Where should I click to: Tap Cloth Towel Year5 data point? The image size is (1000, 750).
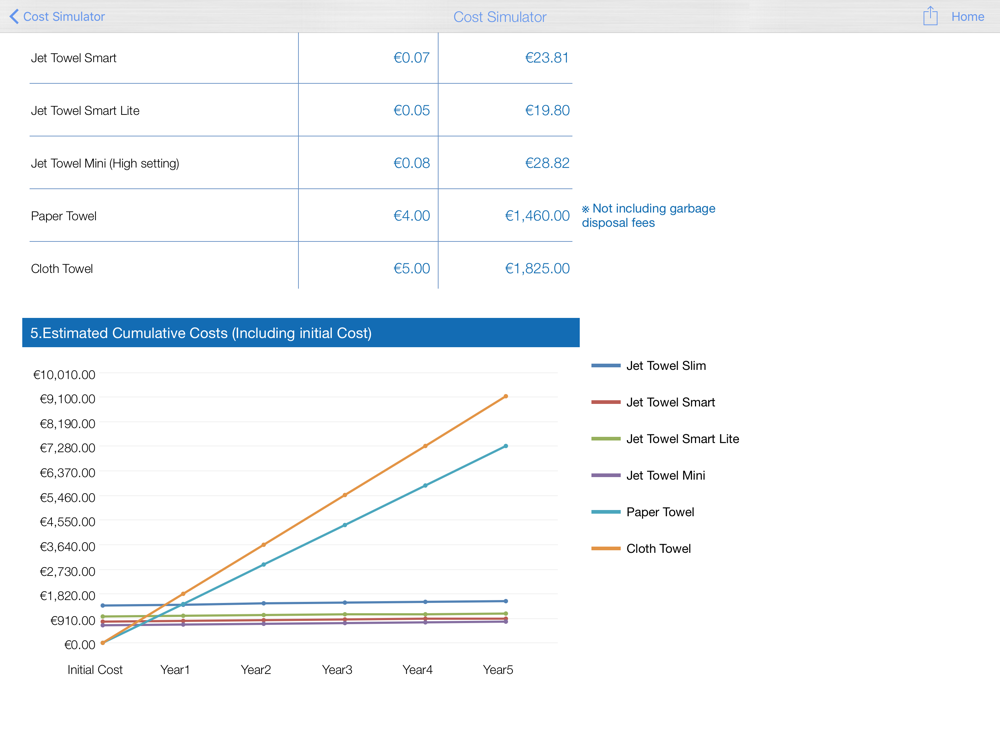pos(506,396)
